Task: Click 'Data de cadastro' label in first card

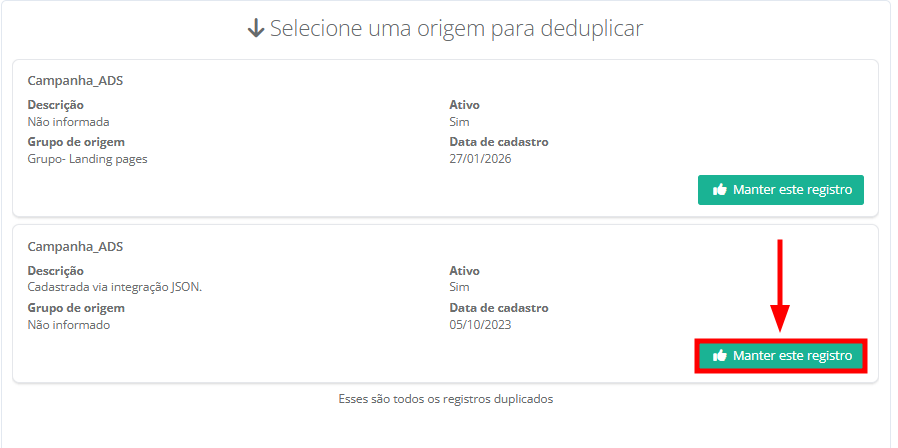Action: (x=499, y=142)
